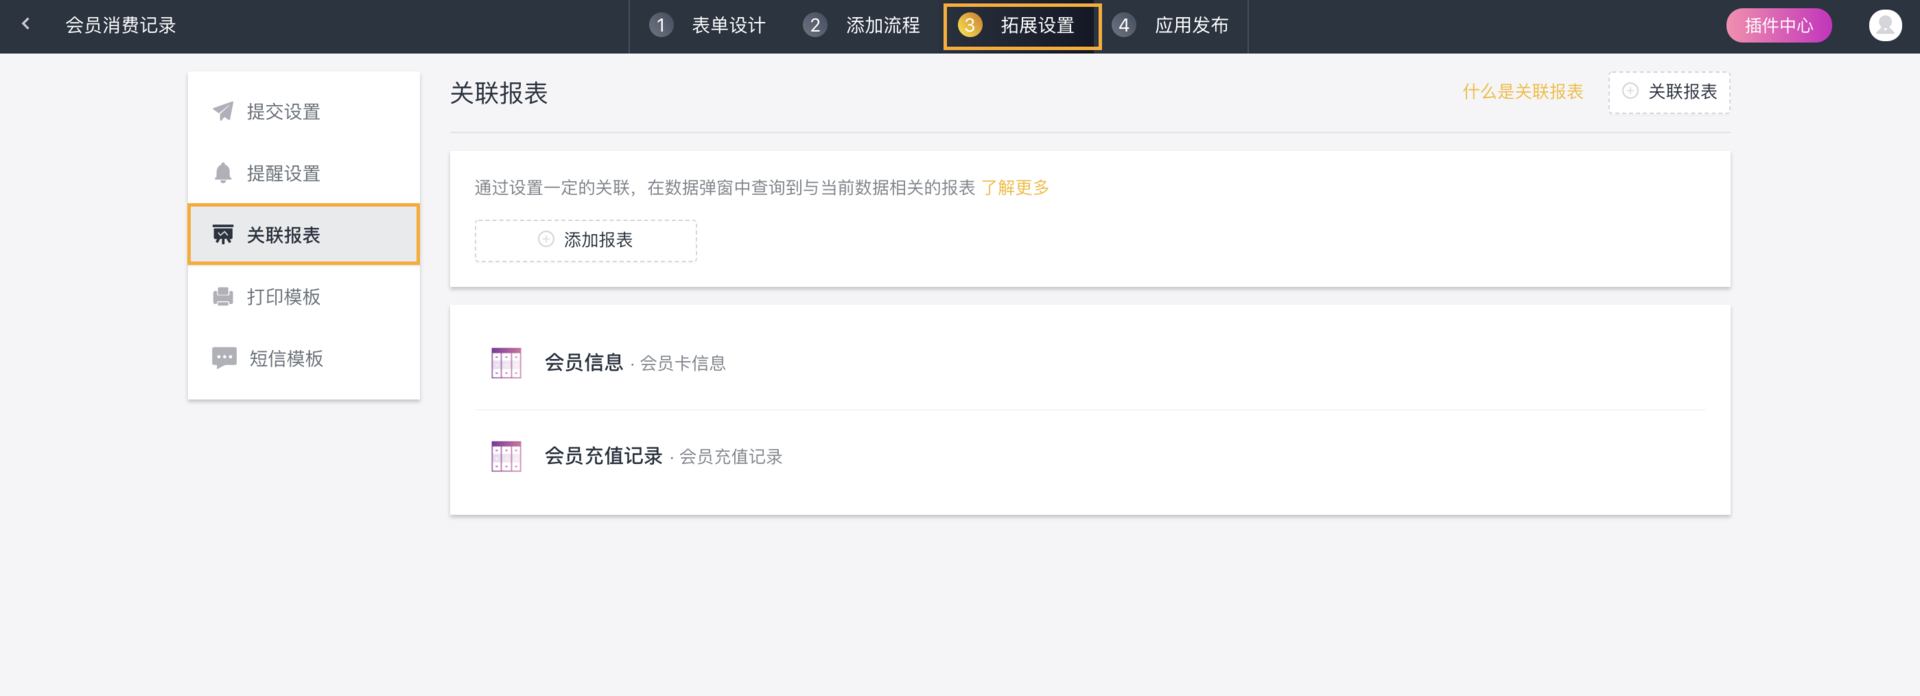
Task: Go to step 1 表单设计
Action: pyautogui.click(x=708, y=26)
